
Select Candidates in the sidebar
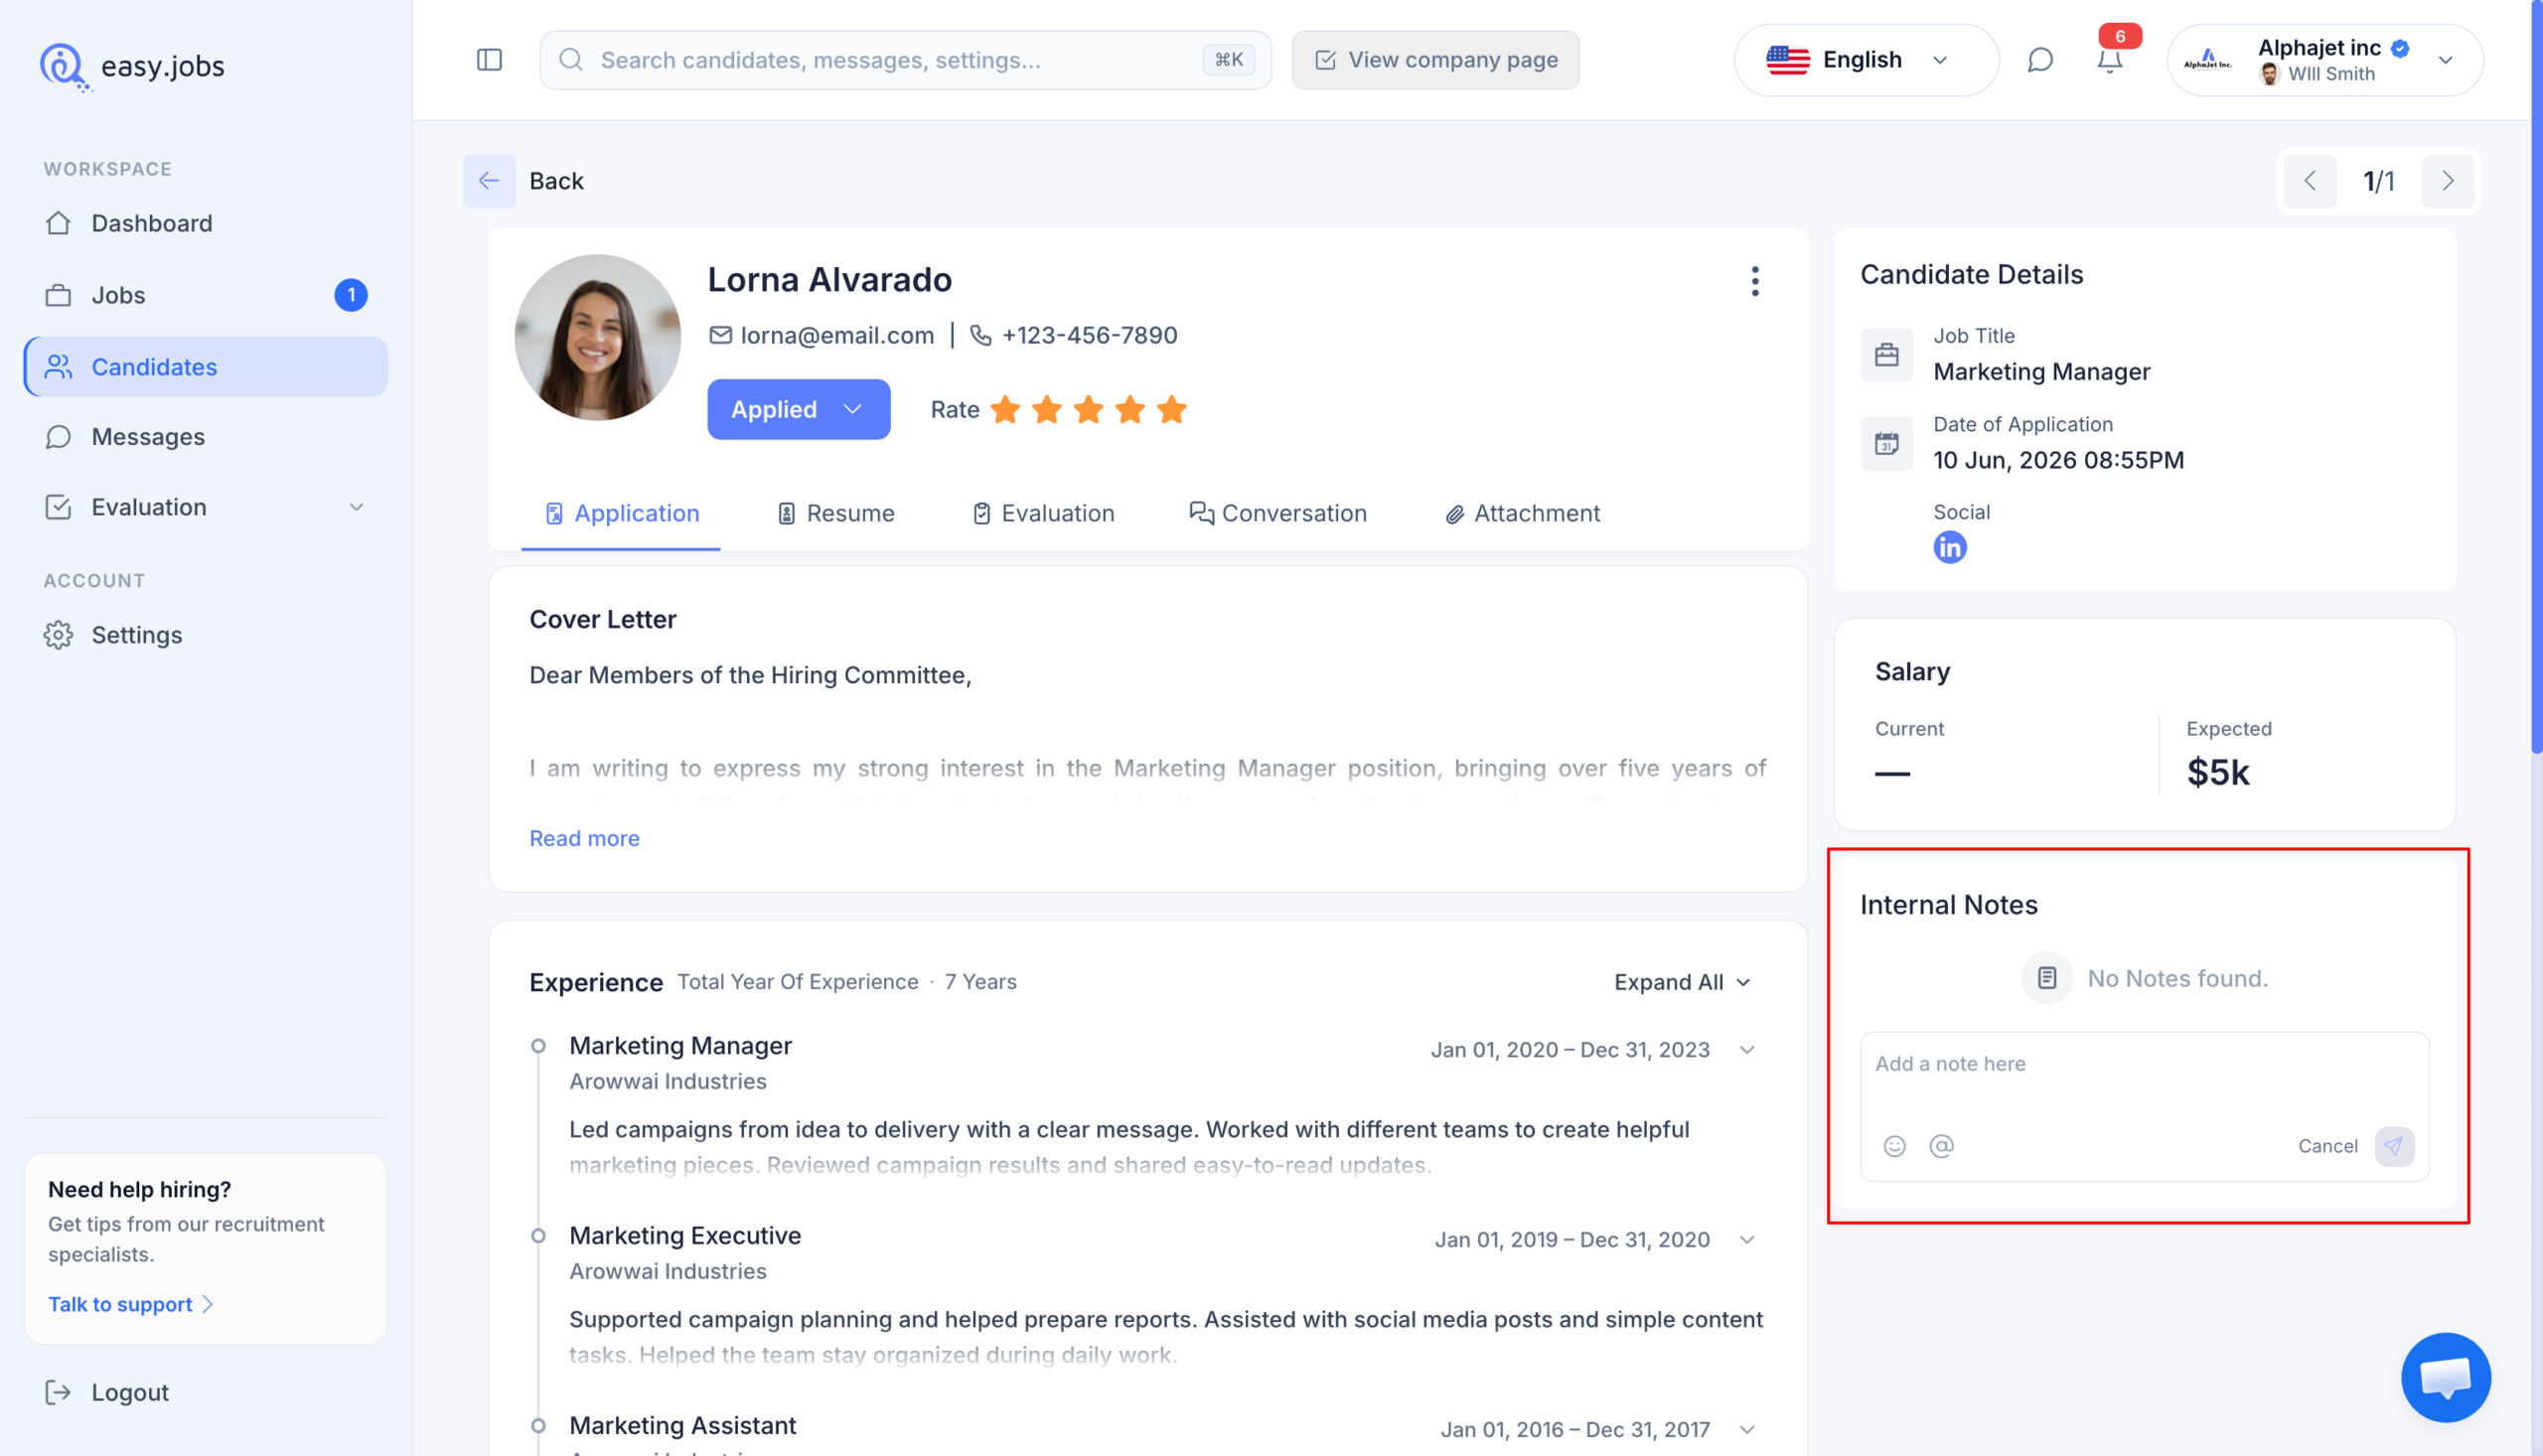pyautogui.click(x=205, y=367)
